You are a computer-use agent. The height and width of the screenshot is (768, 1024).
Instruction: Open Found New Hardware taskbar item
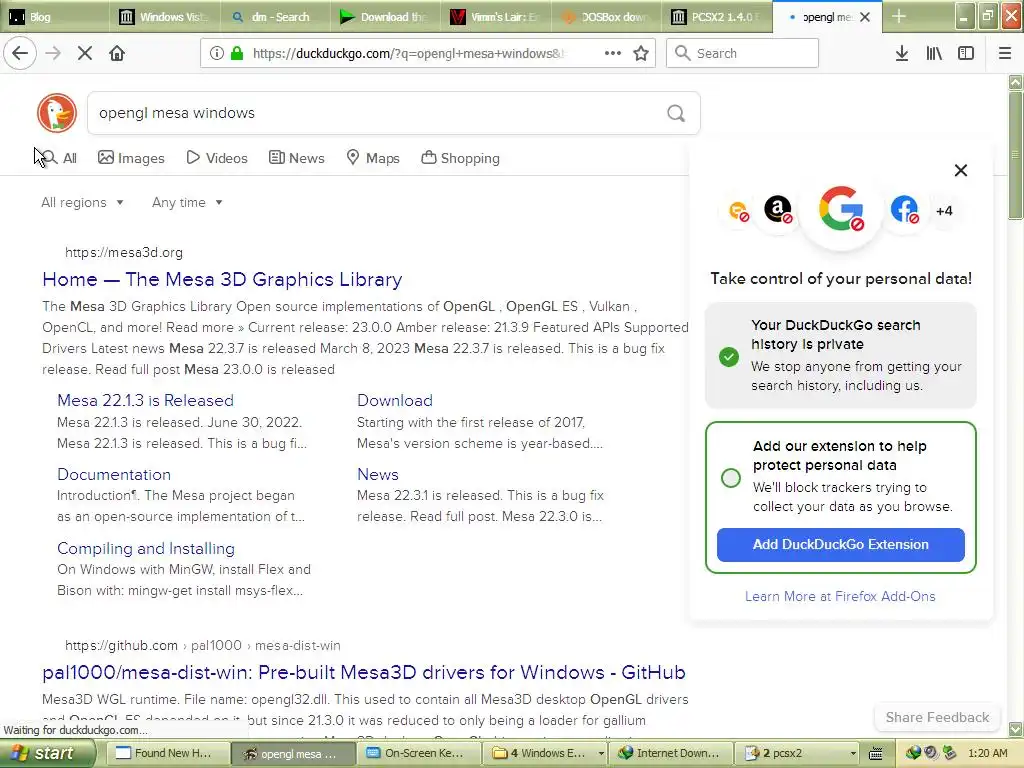(x=167, y=754)
